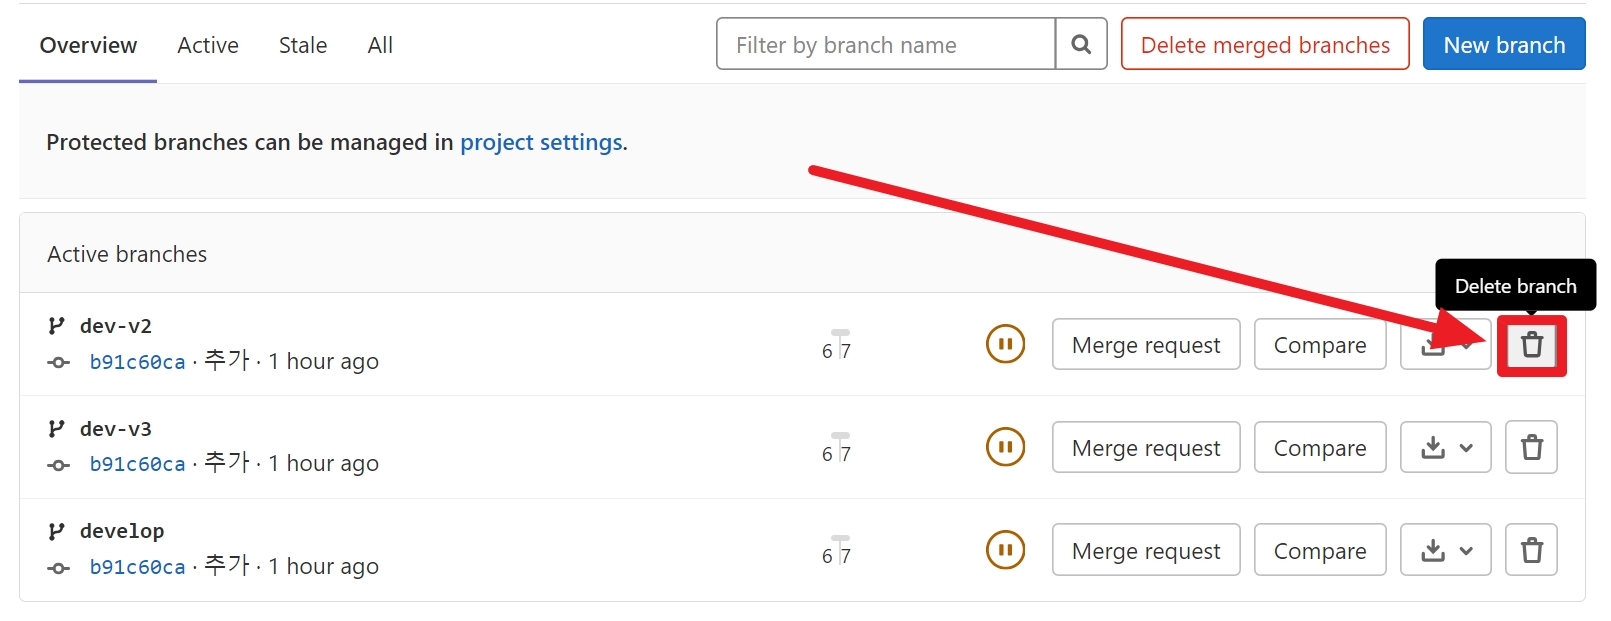
Task: Create merge request for dev-v2
Action: click(x=1145, y=345)
